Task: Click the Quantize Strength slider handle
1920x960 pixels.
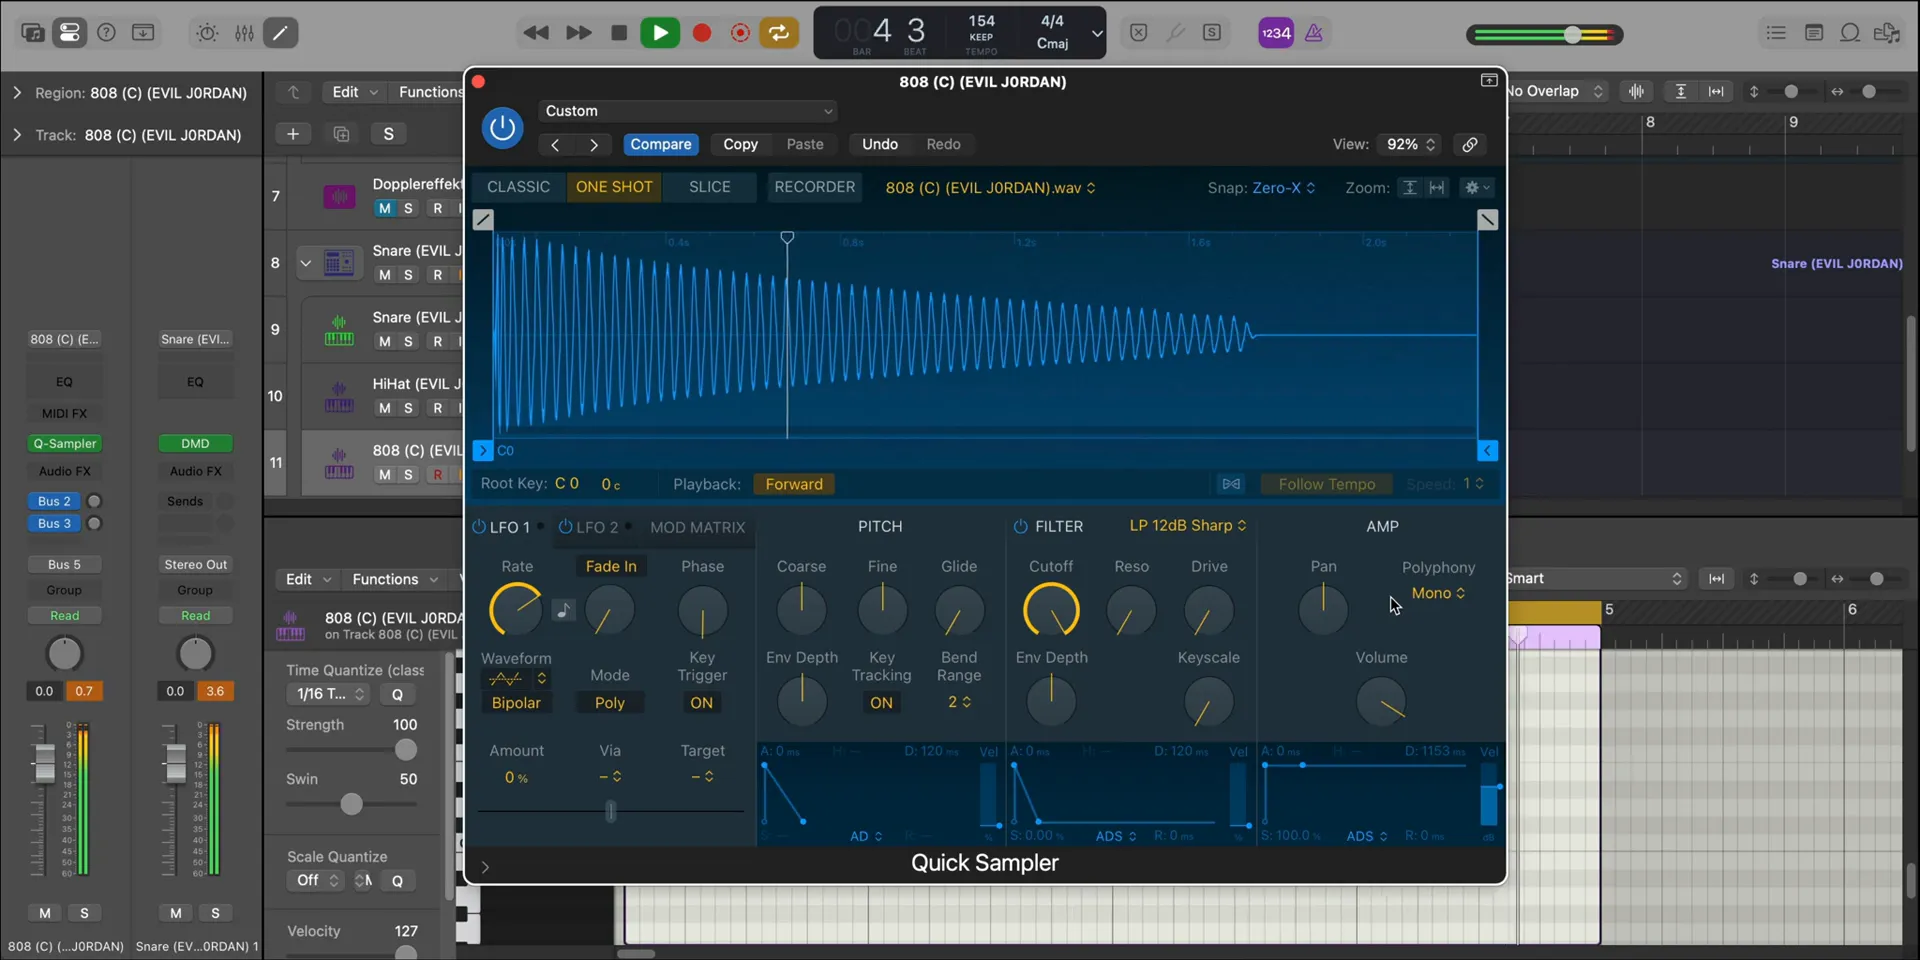Action: click(x=405, y=750)
